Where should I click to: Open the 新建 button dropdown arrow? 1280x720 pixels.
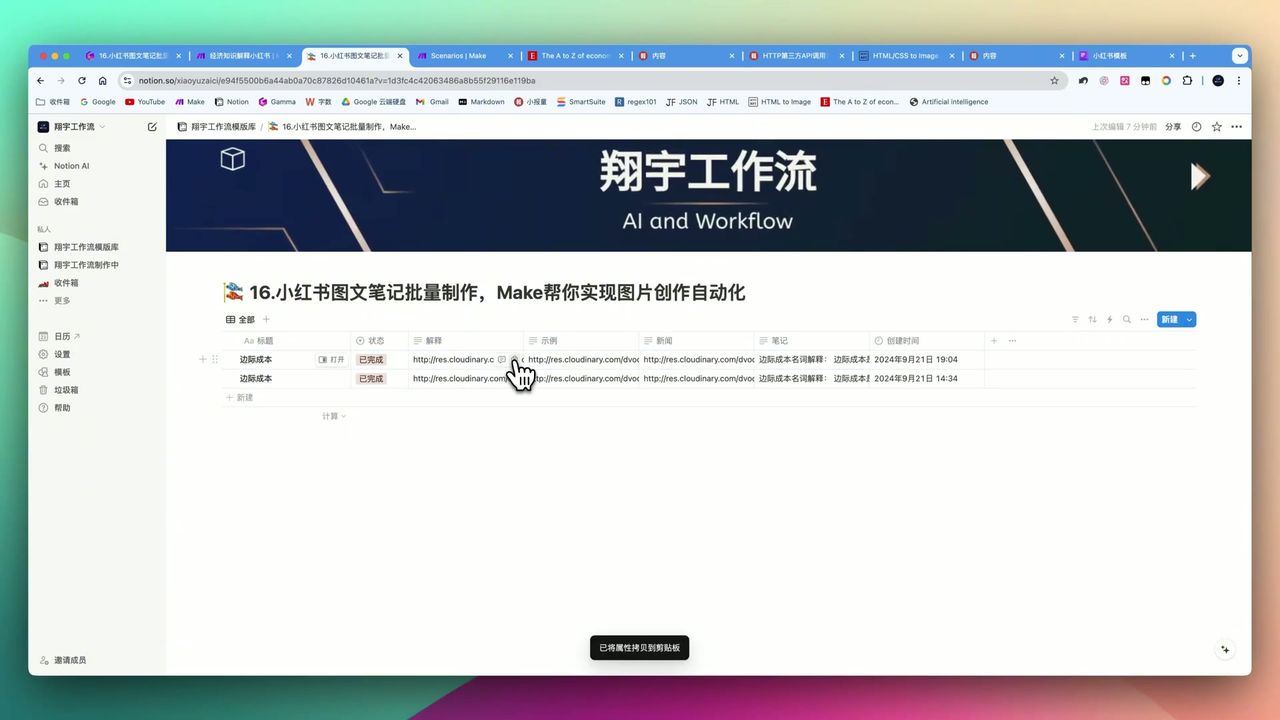click(x=1188, y=319)
